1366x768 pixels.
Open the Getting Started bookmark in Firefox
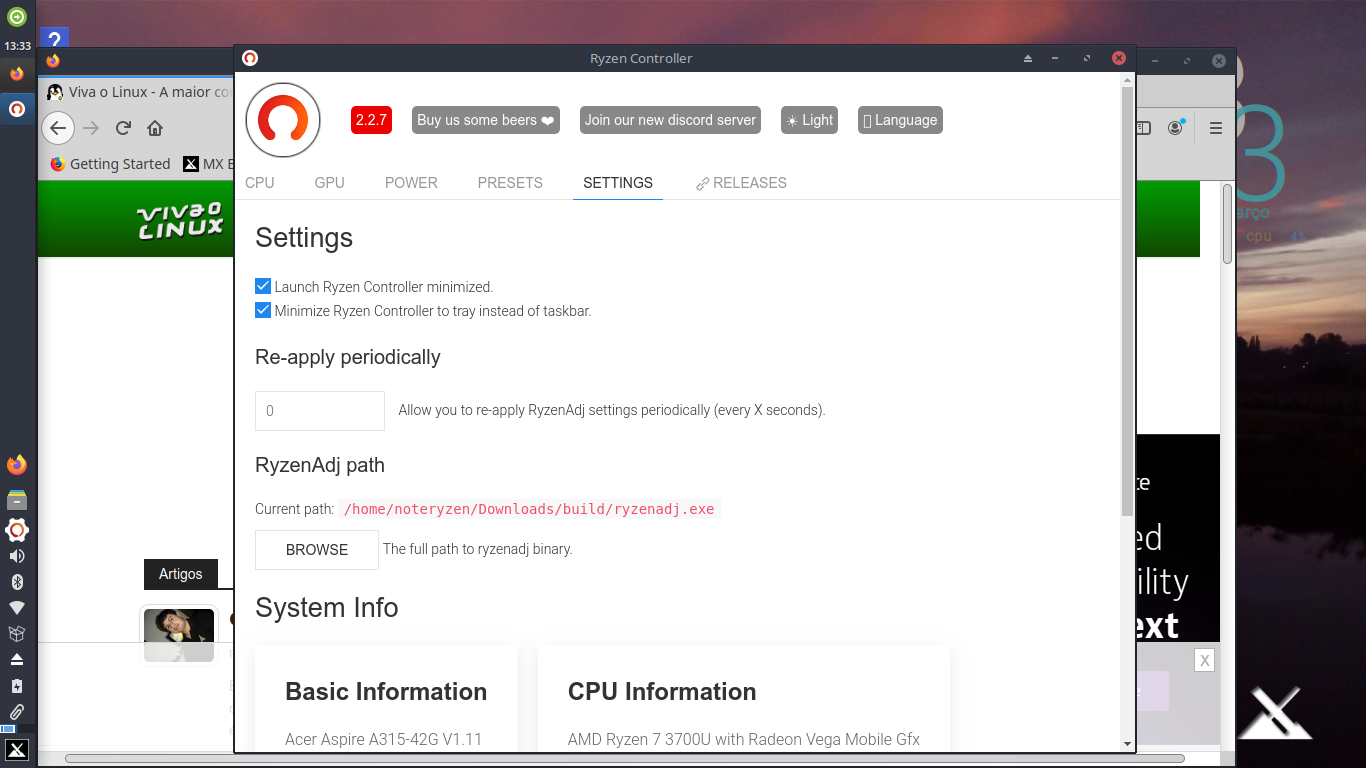pyautogui.click(x=110, y=164)
